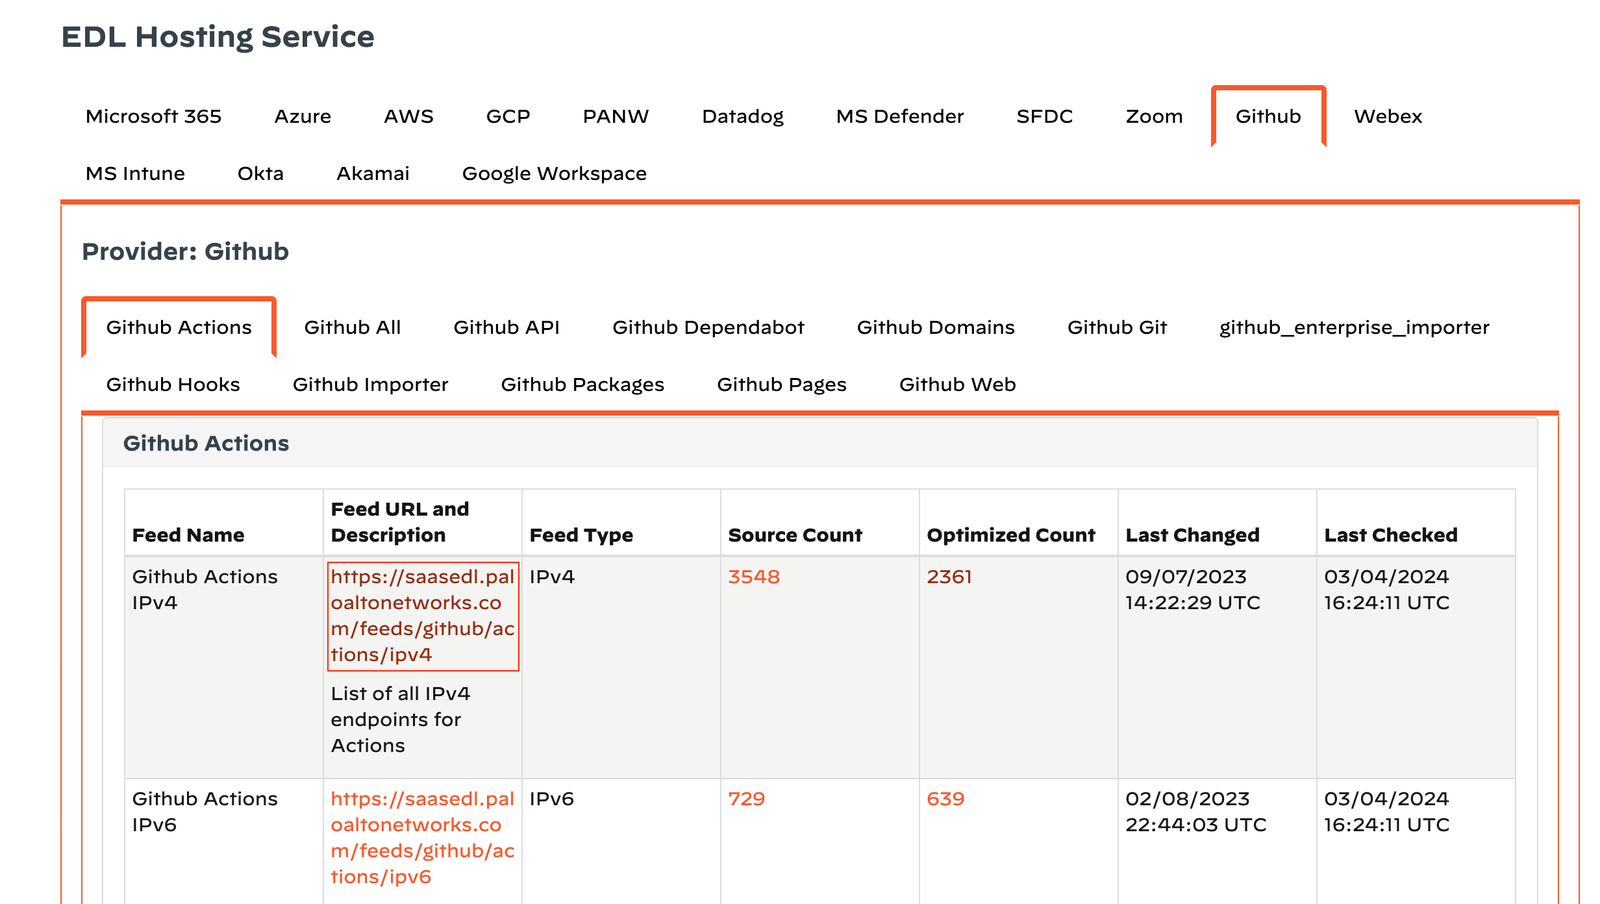View the GCP provider feeds
The width and height of the screenshot is (1600, 904).
pos(508,116)
